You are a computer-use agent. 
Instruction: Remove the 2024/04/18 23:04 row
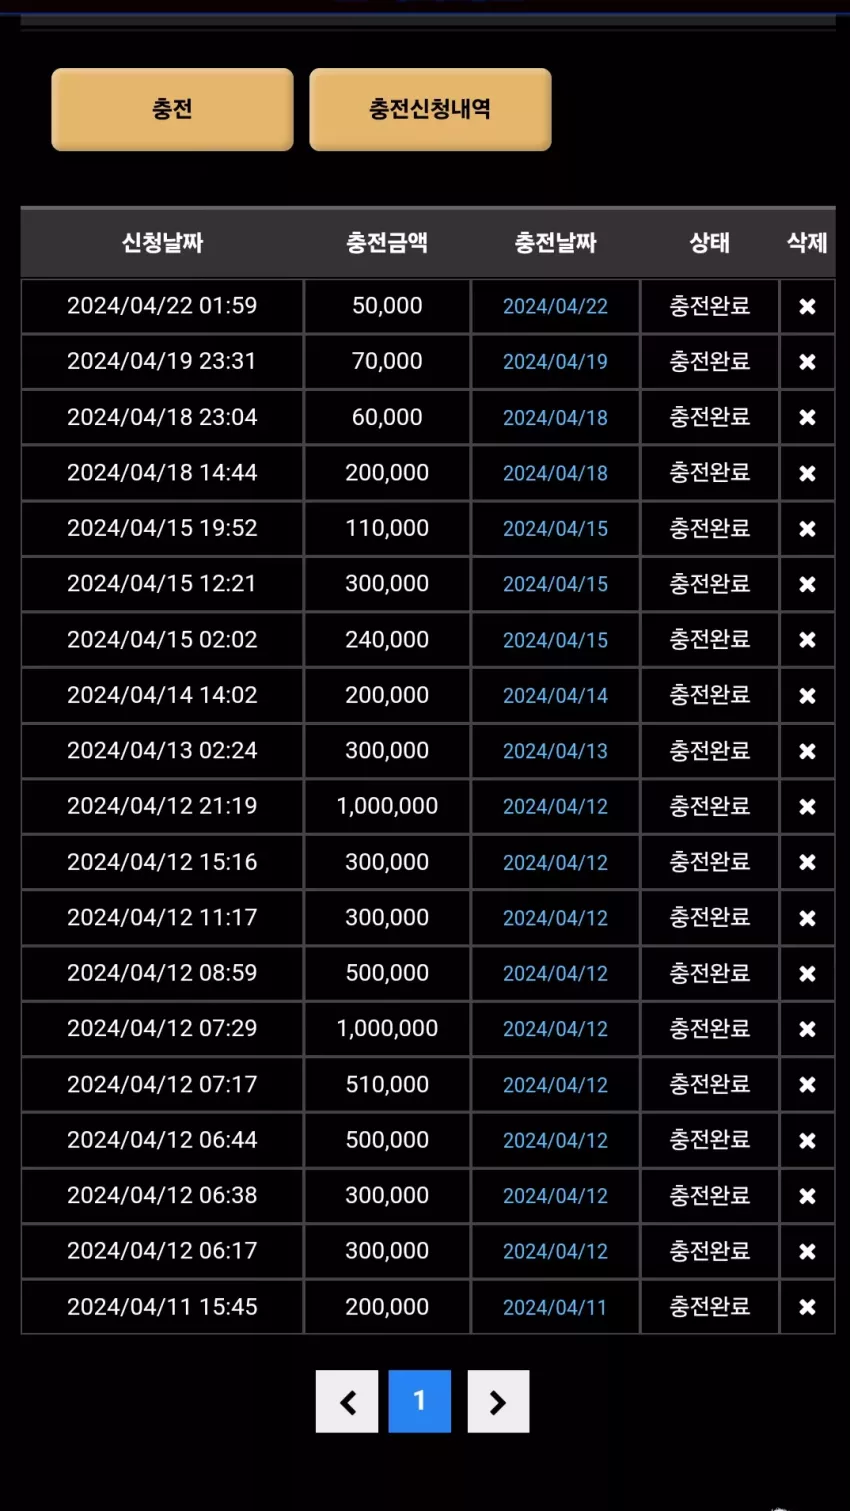(807, 418)
